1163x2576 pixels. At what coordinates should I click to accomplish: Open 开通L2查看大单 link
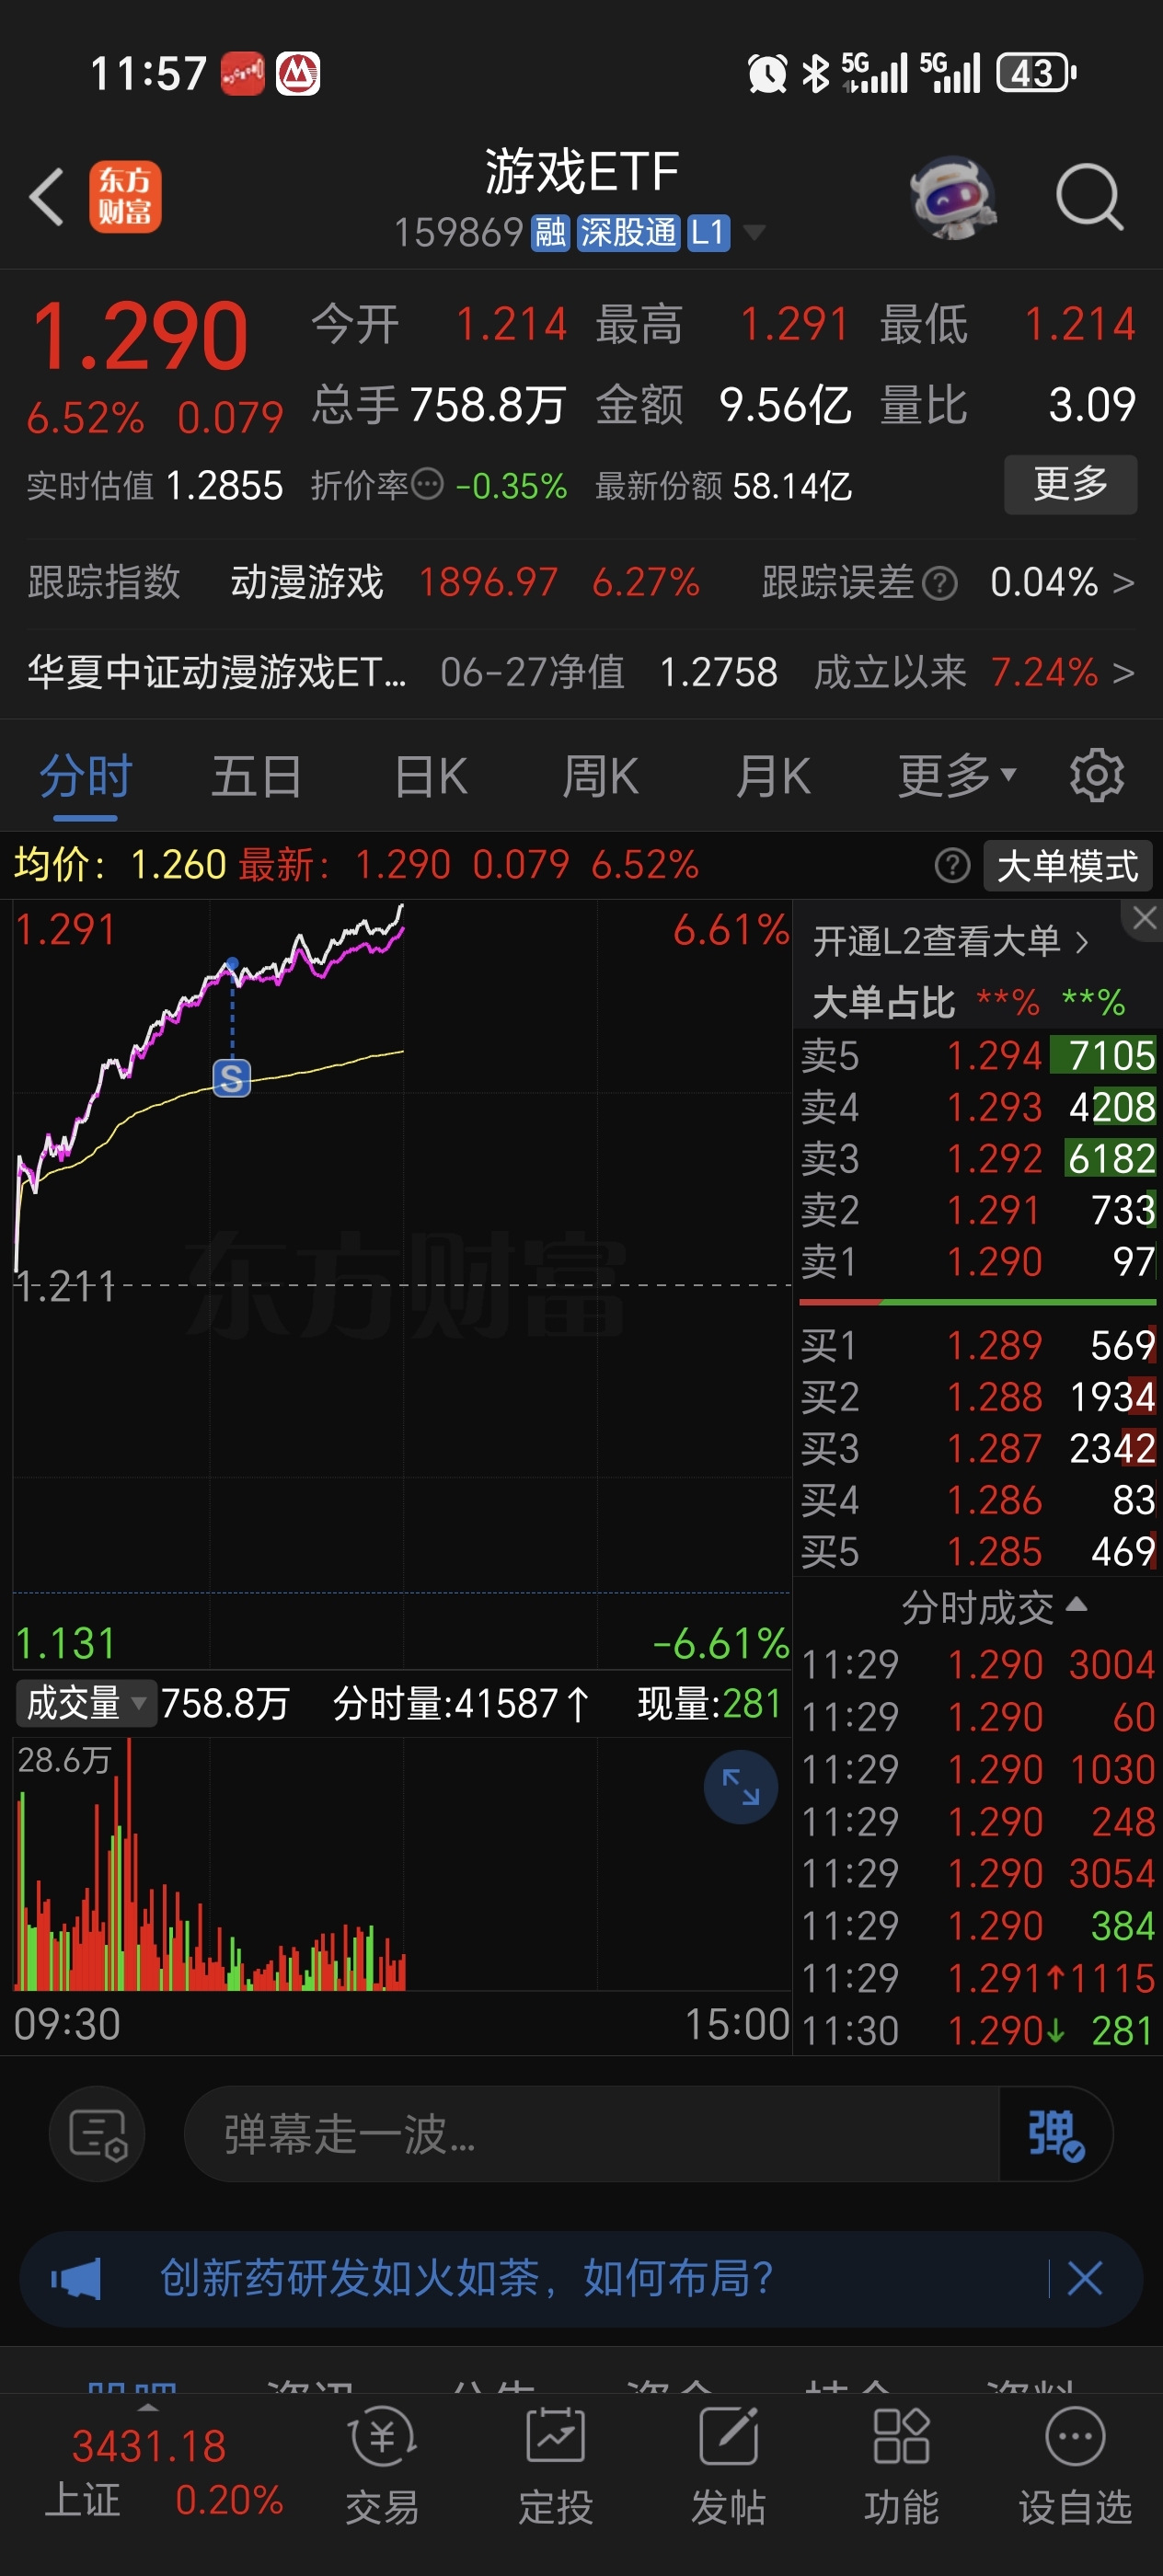[950, 941]
